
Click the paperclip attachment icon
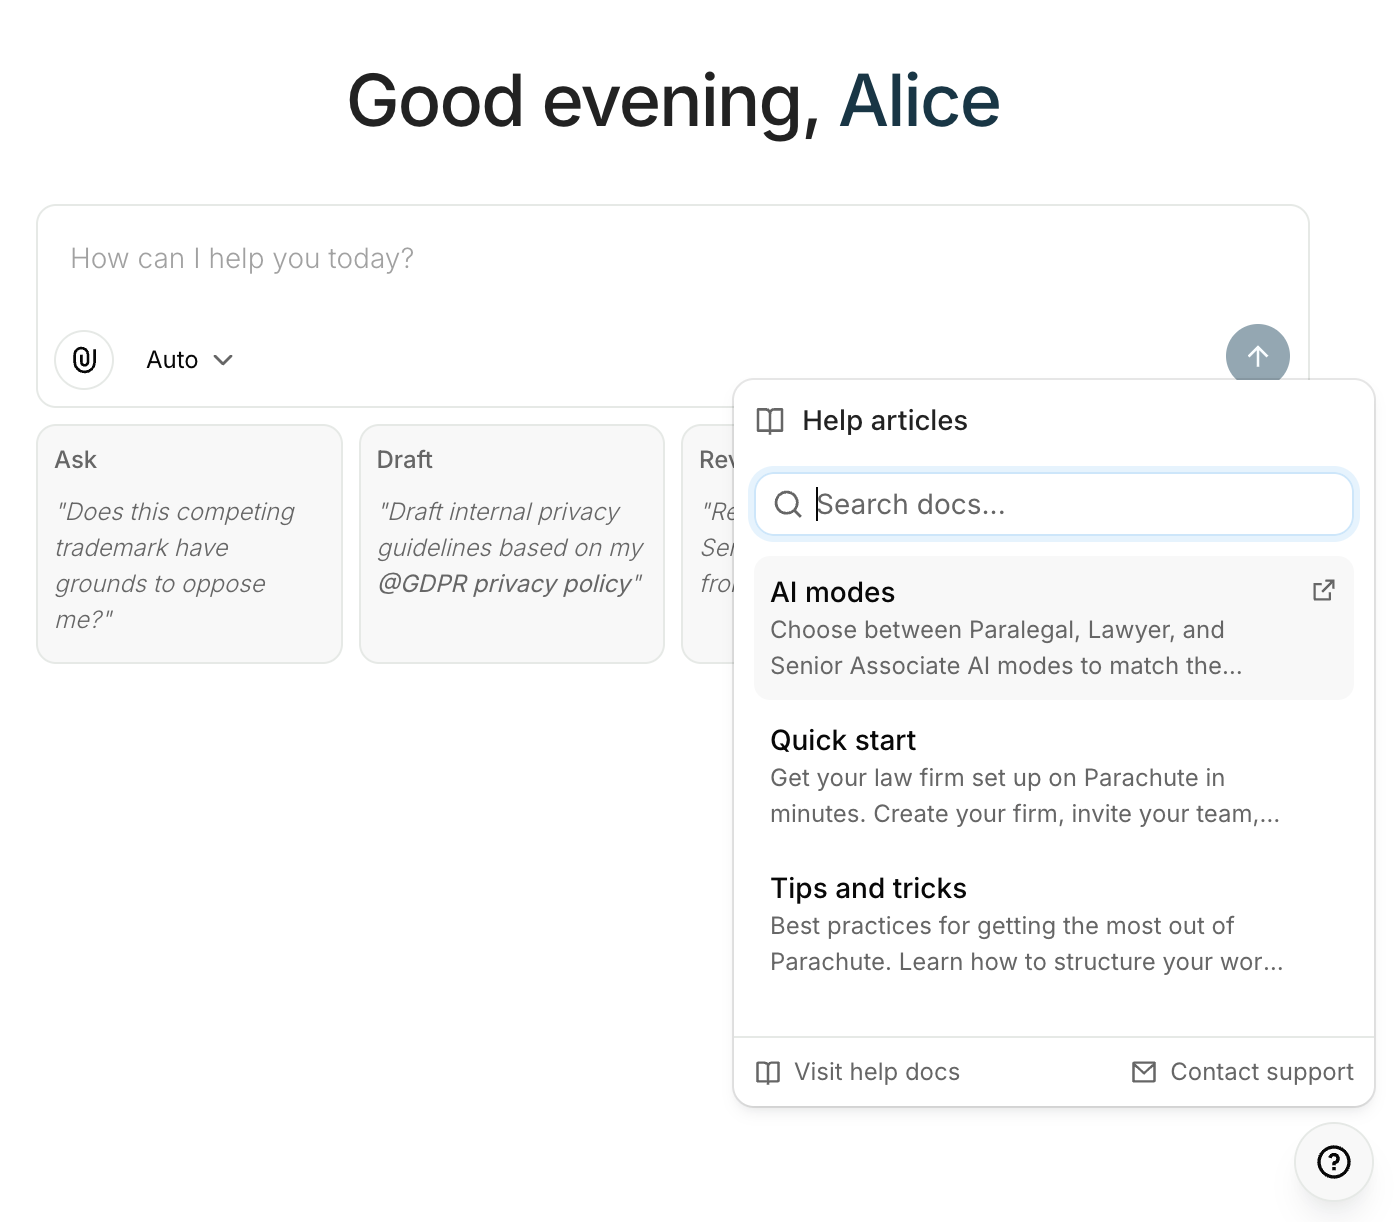pos(84,360)
